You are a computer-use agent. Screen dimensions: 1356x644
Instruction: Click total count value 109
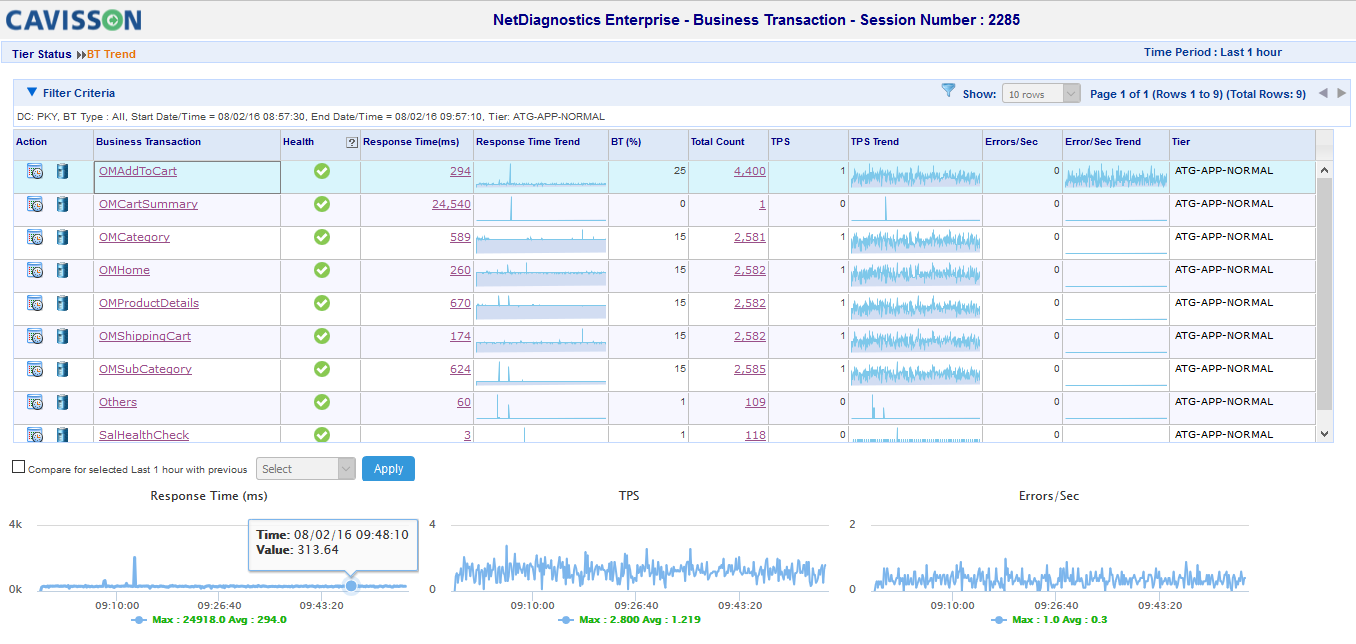pos(755,402)
